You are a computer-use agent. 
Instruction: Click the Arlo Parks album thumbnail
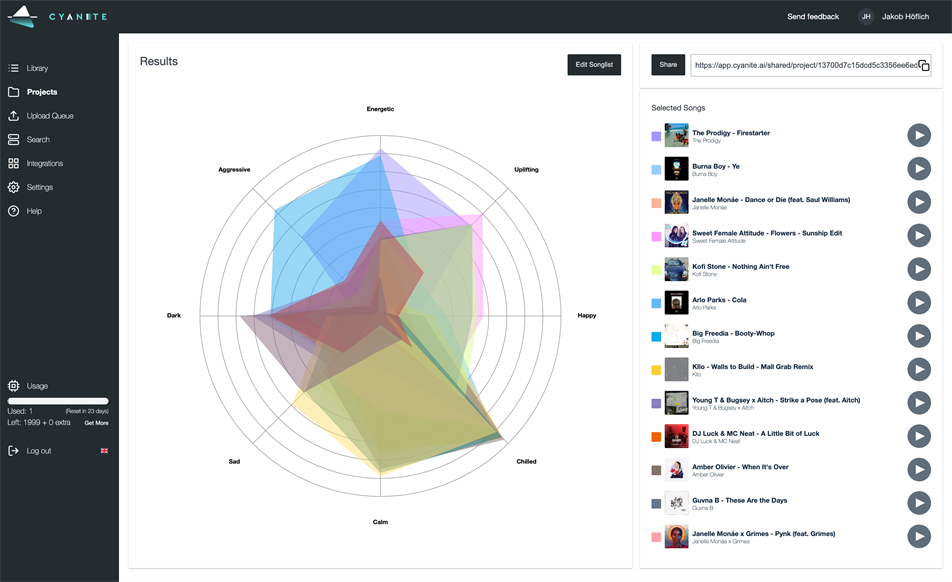676,302
